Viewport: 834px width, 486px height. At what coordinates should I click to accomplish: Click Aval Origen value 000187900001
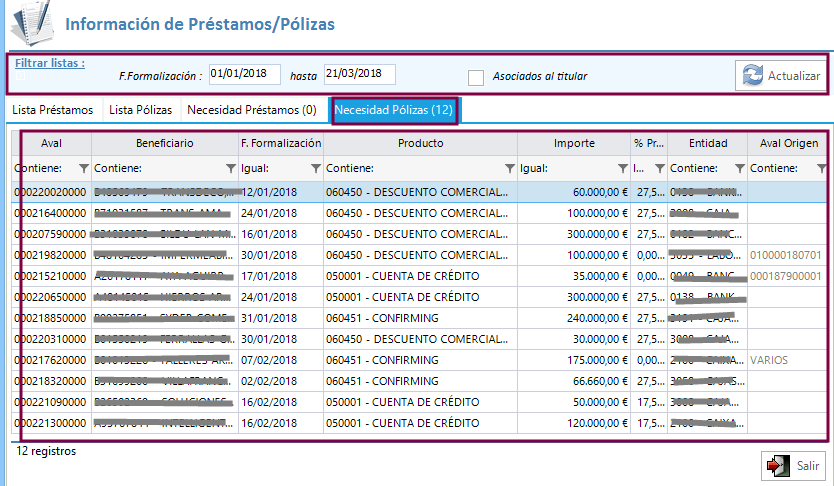point(786,276)
